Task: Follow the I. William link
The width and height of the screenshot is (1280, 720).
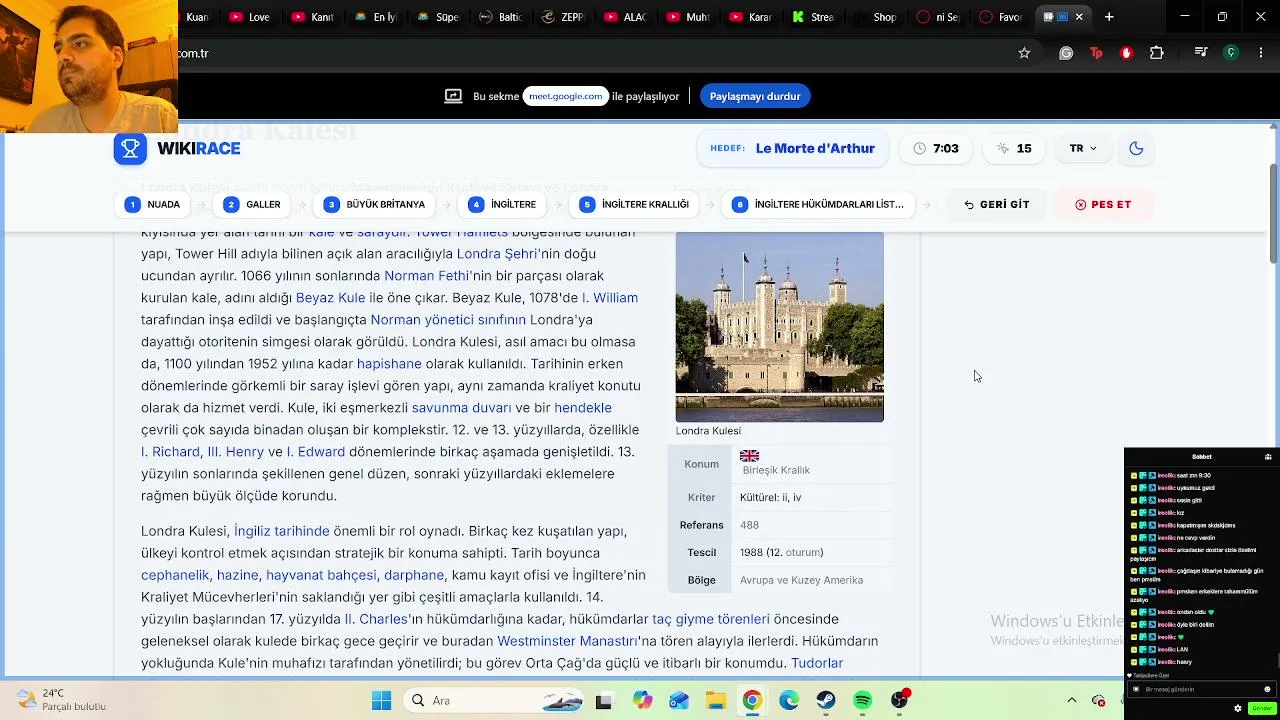Action: pos(610,298)
